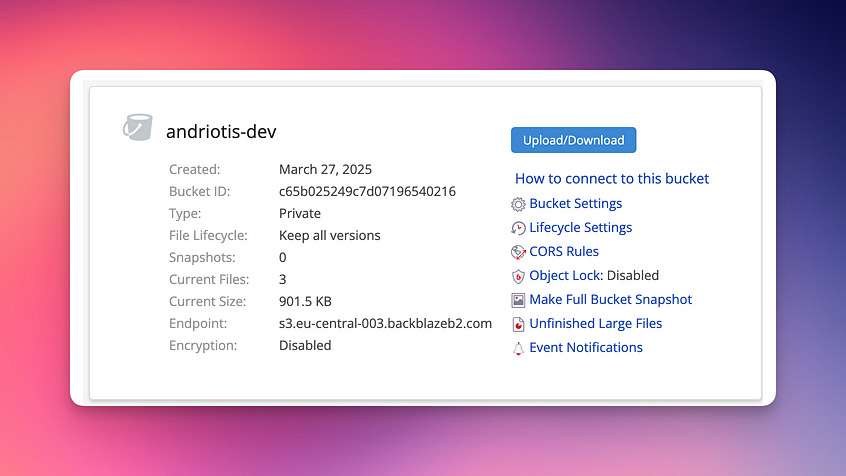Open the Event Notifications link
Screen dimensions: 846x476
click(586, 348)
